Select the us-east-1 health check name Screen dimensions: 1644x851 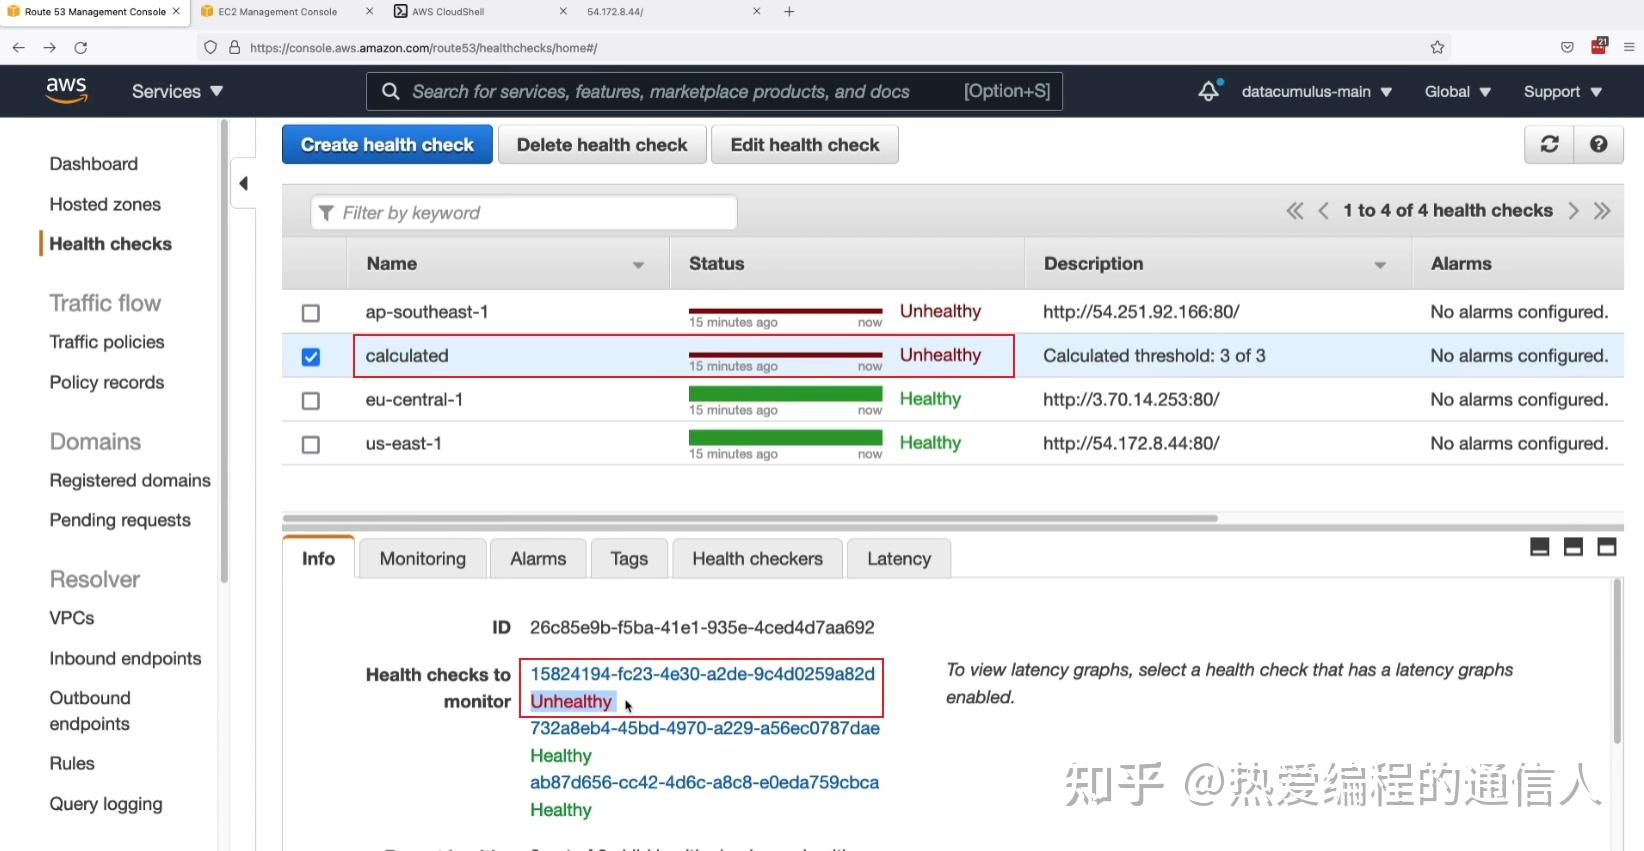click(x=404, y=443)
